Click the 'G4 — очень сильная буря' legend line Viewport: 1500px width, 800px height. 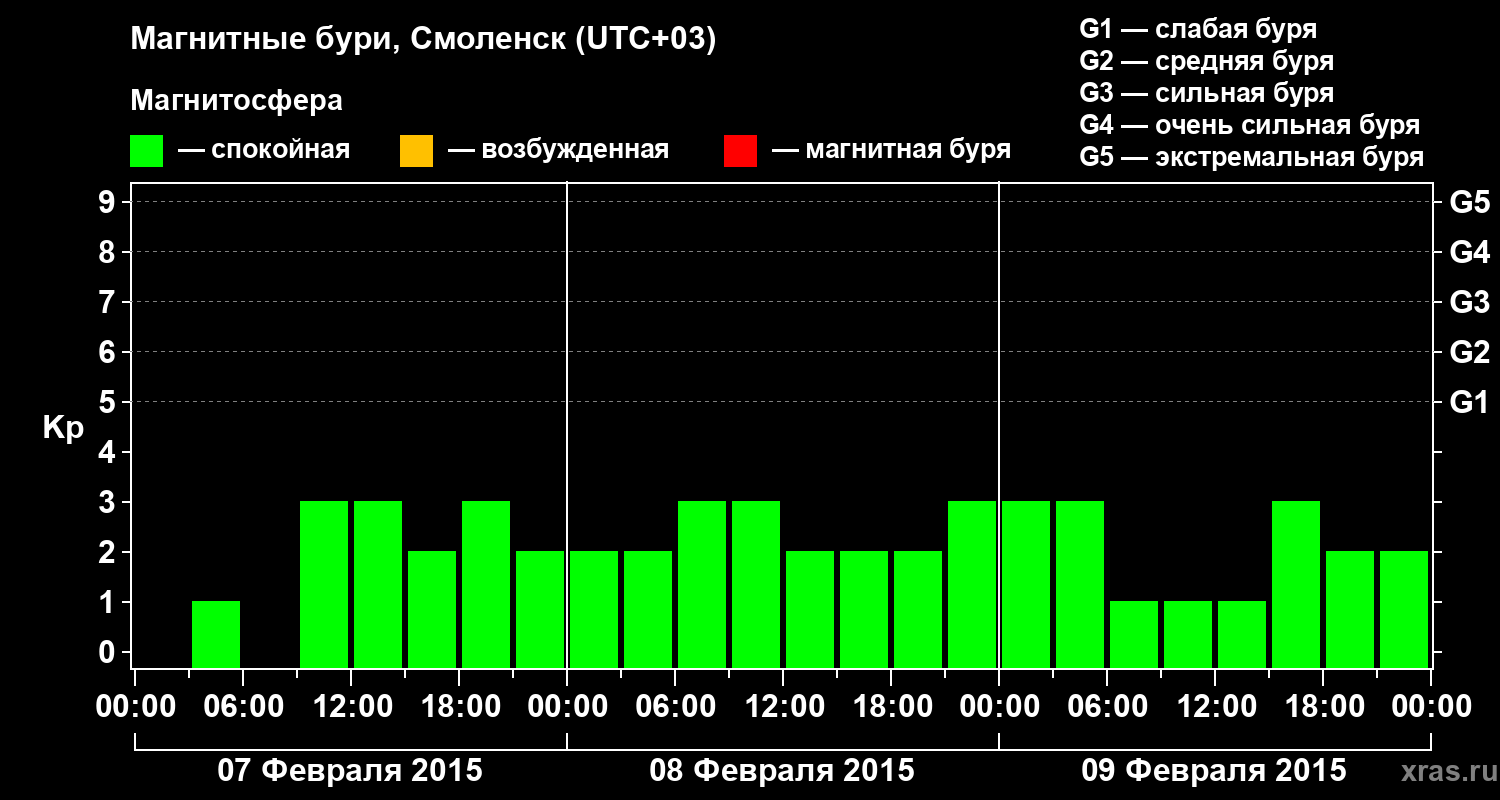(1250, 125)
